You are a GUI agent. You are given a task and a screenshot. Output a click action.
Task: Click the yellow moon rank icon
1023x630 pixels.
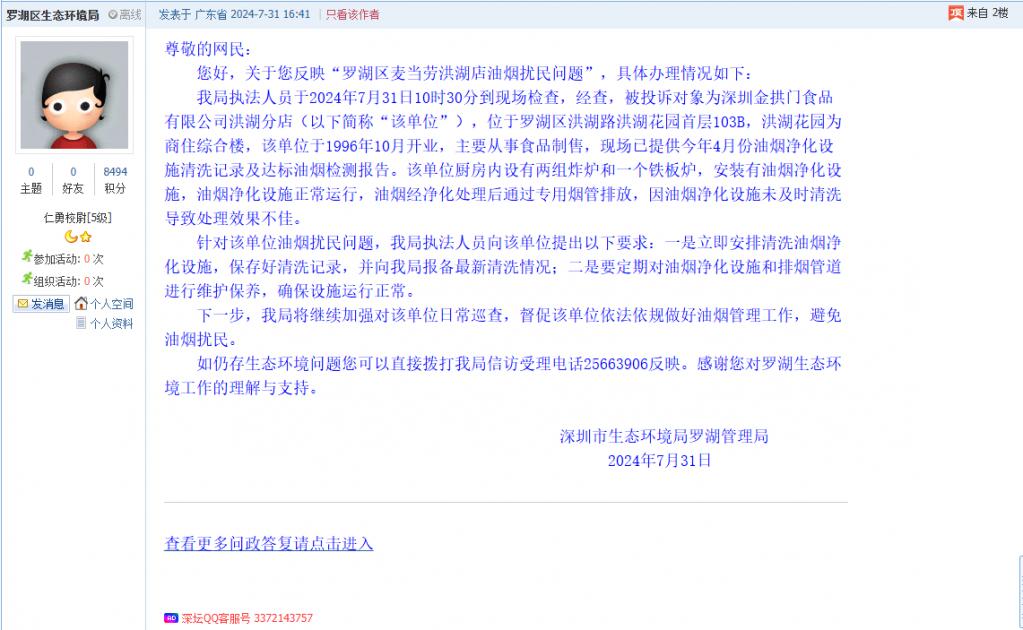click(70, 237)
